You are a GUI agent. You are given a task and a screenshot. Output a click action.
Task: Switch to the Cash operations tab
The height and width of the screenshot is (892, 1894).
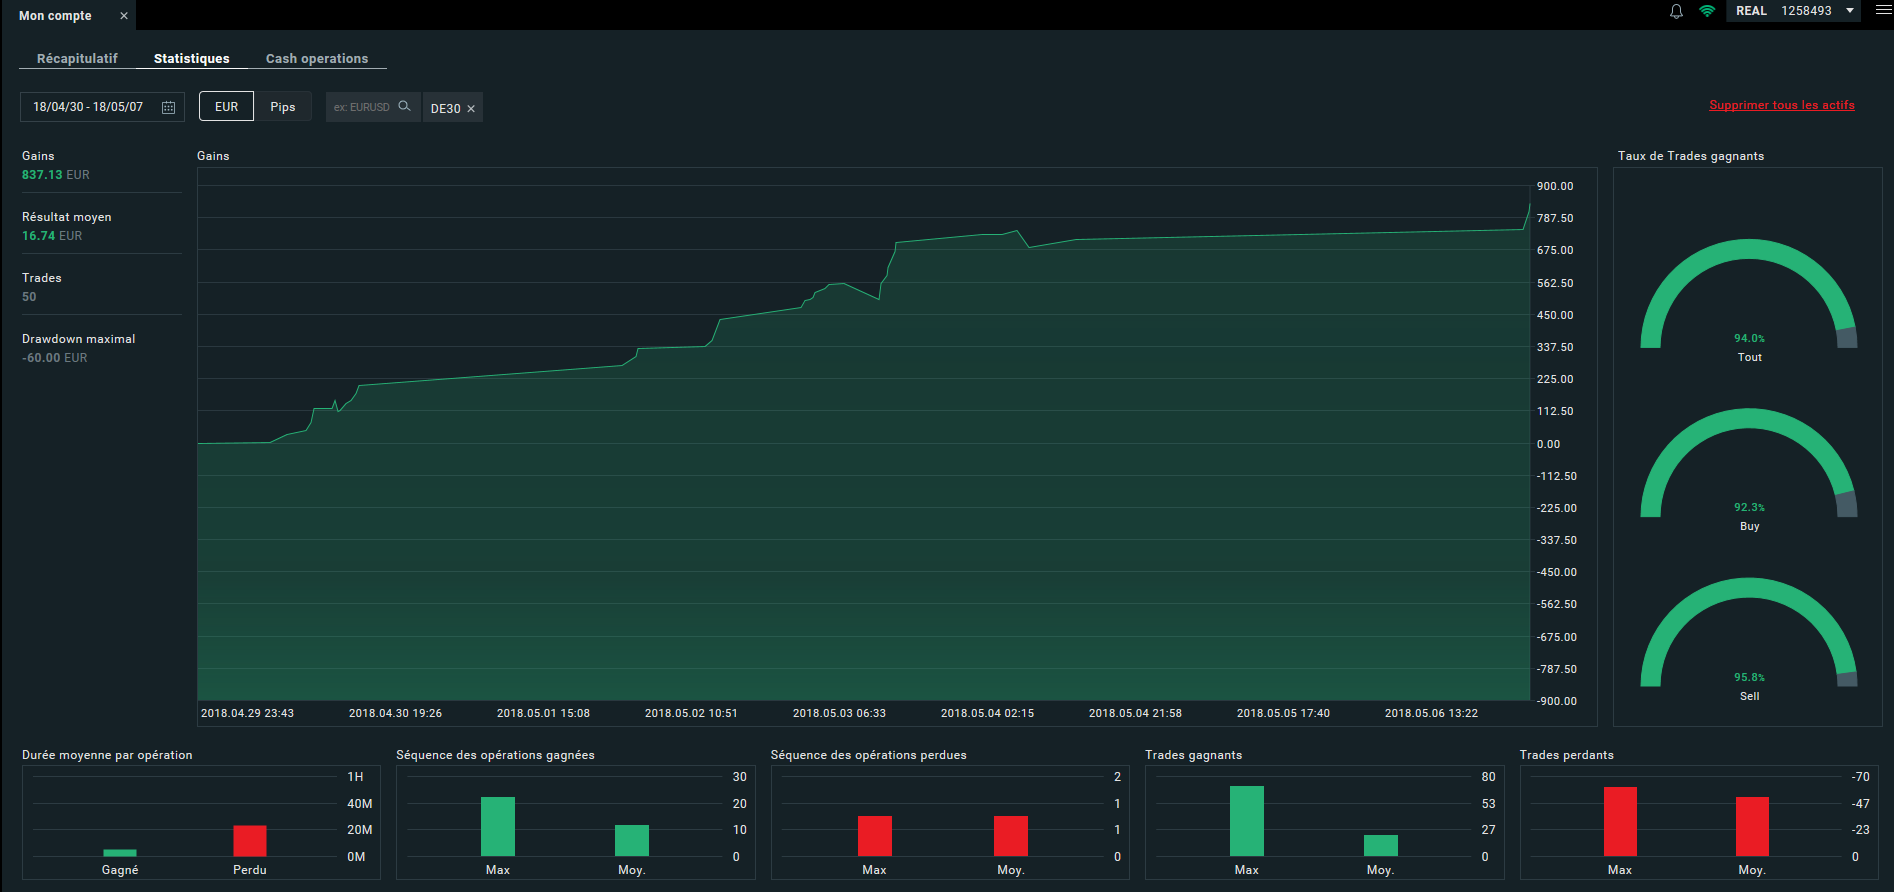[x=317, y=58]
